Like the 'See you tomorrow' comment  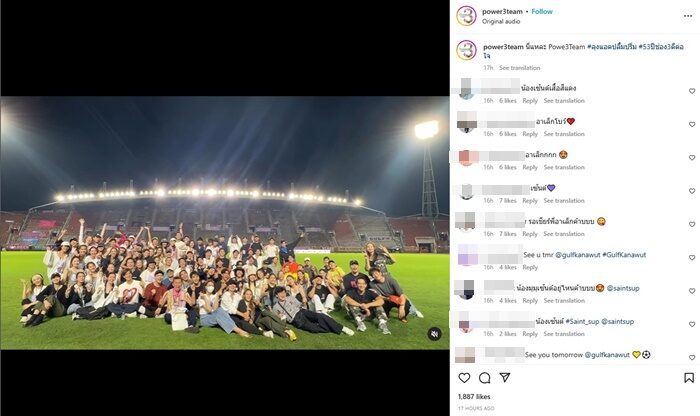click(x=692, y=358)
